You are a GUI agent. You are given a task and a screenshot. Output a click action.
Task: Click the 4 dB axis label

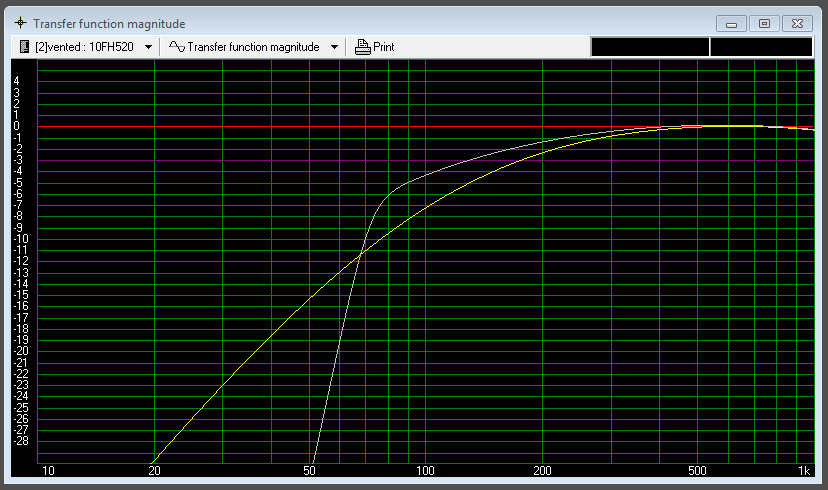[x=17, y=81]
